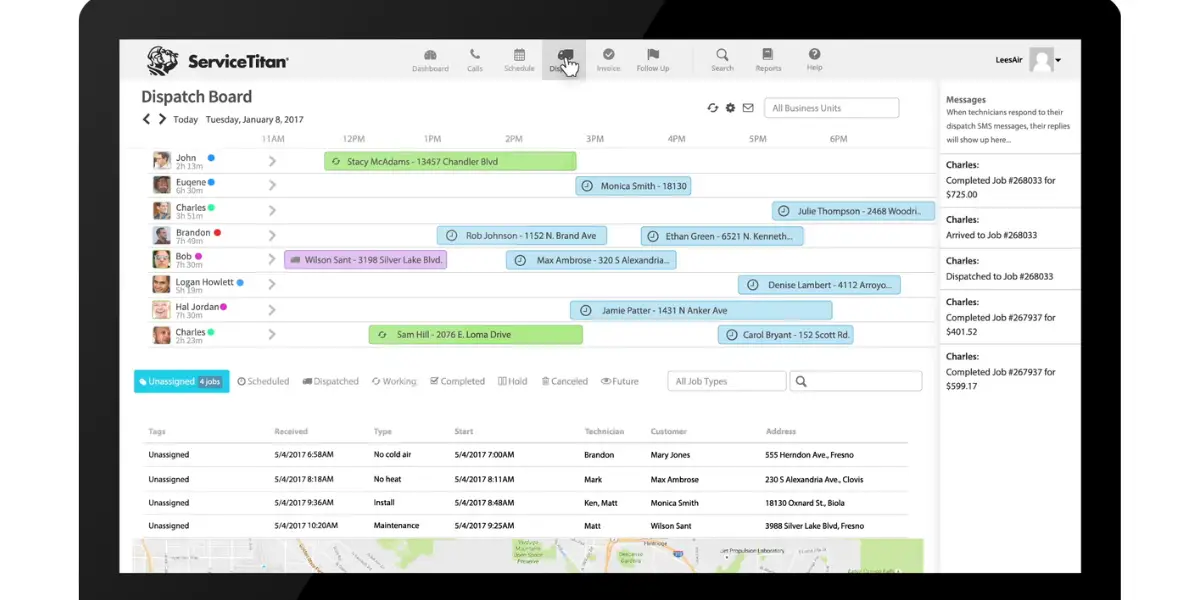Viewport: 1200px width, 600px height.
Task: Open Denise Lambert job block
Action: (x=819, y=285)
